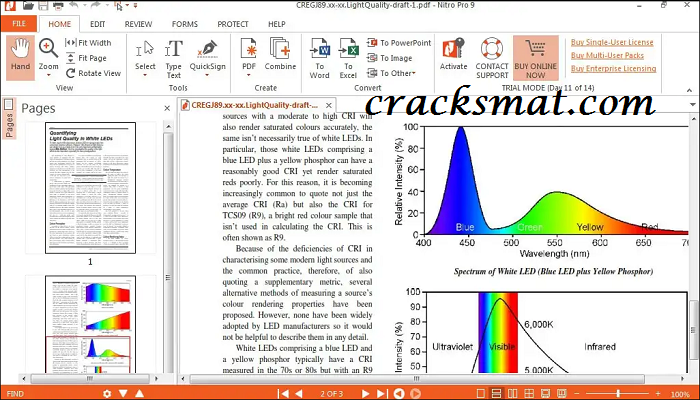Screen dimensions: 700x400
Task: Click Combine files icon
Action: pyautogui.click(x=280, y=49)
